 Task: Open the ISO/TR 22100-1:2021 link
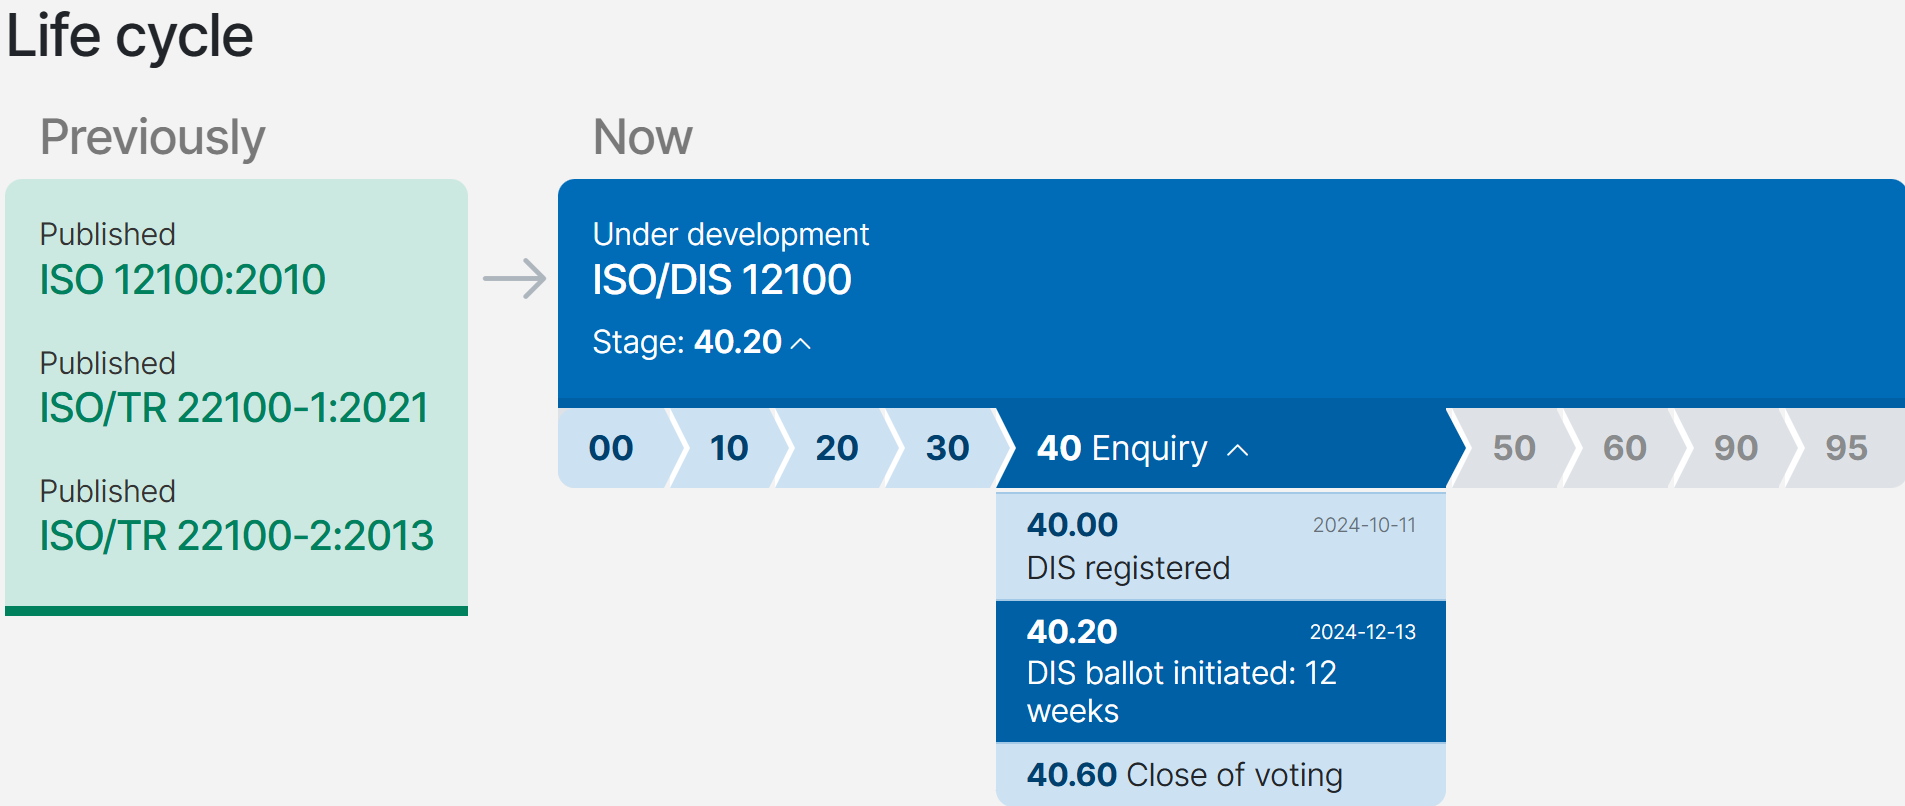[234, 408]
